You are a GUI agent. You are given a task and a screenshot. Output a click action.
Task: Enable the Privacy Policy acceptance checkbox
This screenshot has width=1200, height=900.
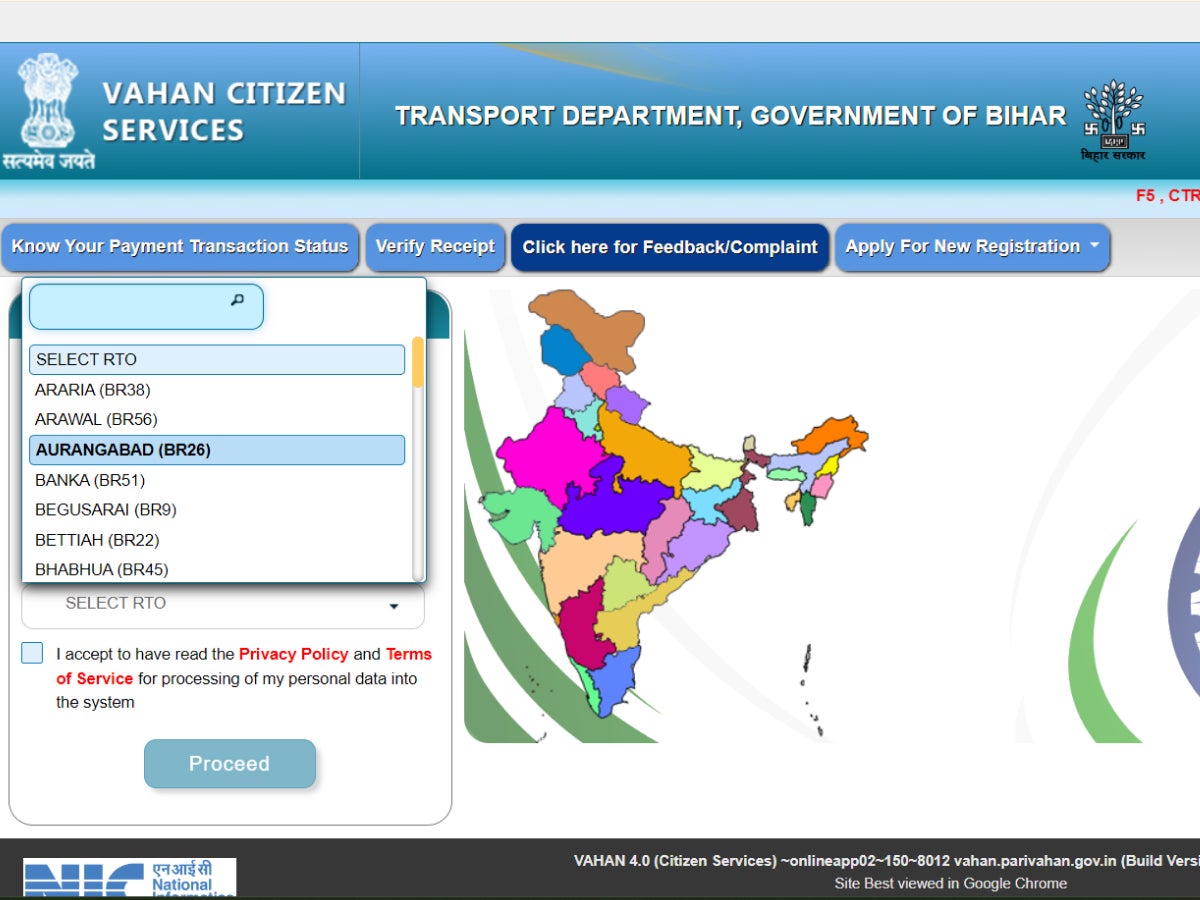coord(31,653)
